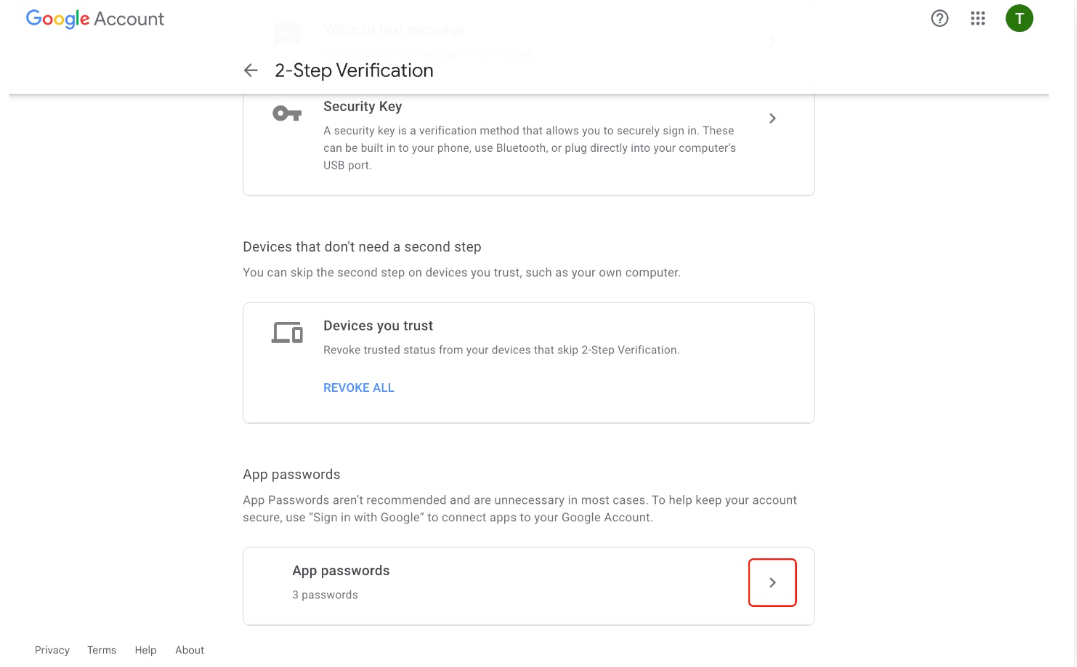Screen dimensions: 1077x667
Task: Click the Security Key description paragraph
Action: click(529, 148)
